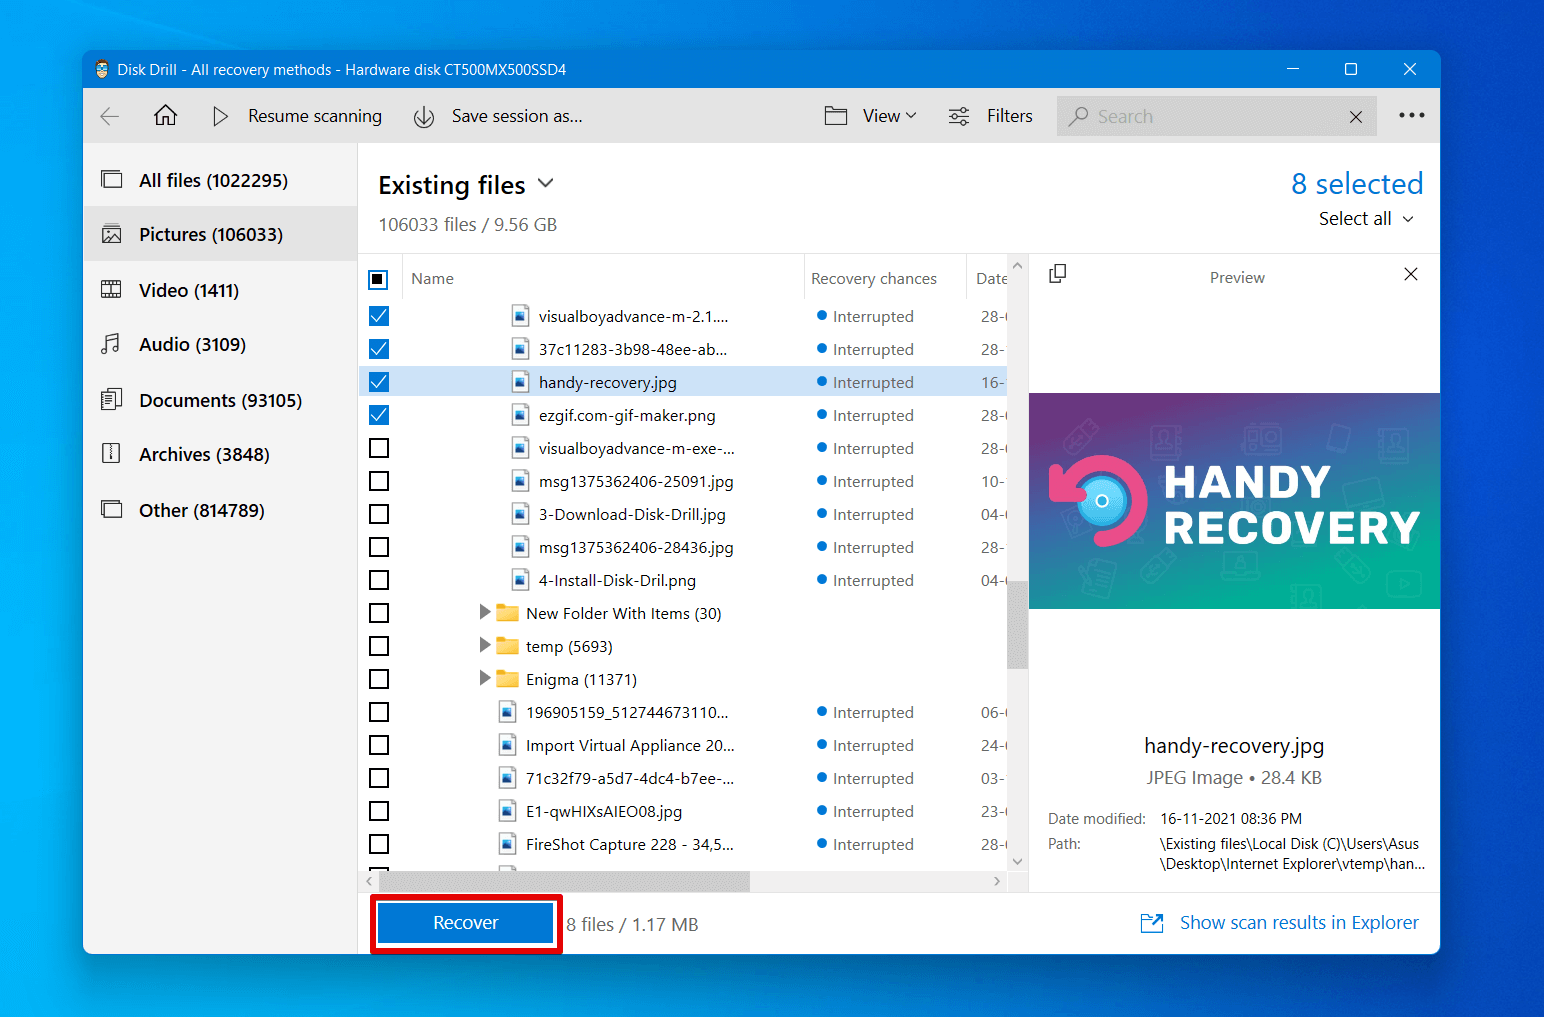
Task: Click file icon of 3-Download-Disk-Drill.jpg
Action: pos(520,514)
